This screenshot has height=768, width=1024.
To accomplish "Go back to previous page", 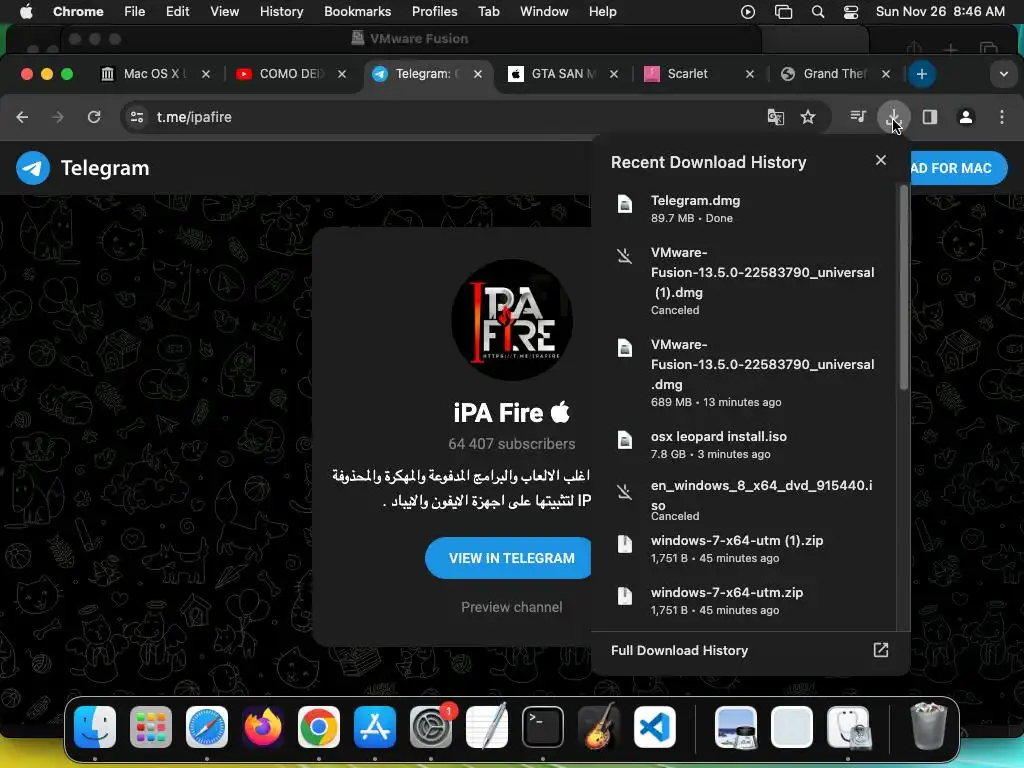I will (22, 117).
